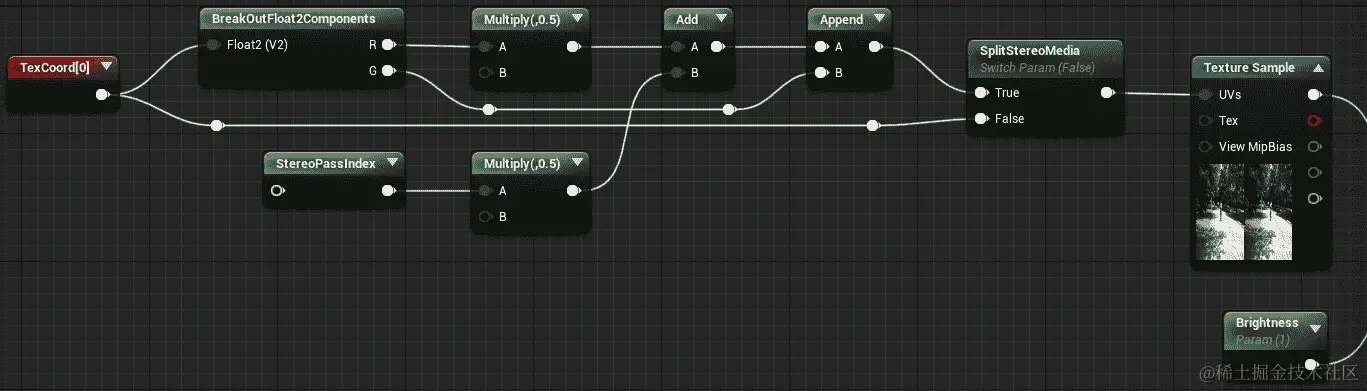Click the True input pin on SplitStereoMedia
The image size is (1367, 391).
point(981,93)
